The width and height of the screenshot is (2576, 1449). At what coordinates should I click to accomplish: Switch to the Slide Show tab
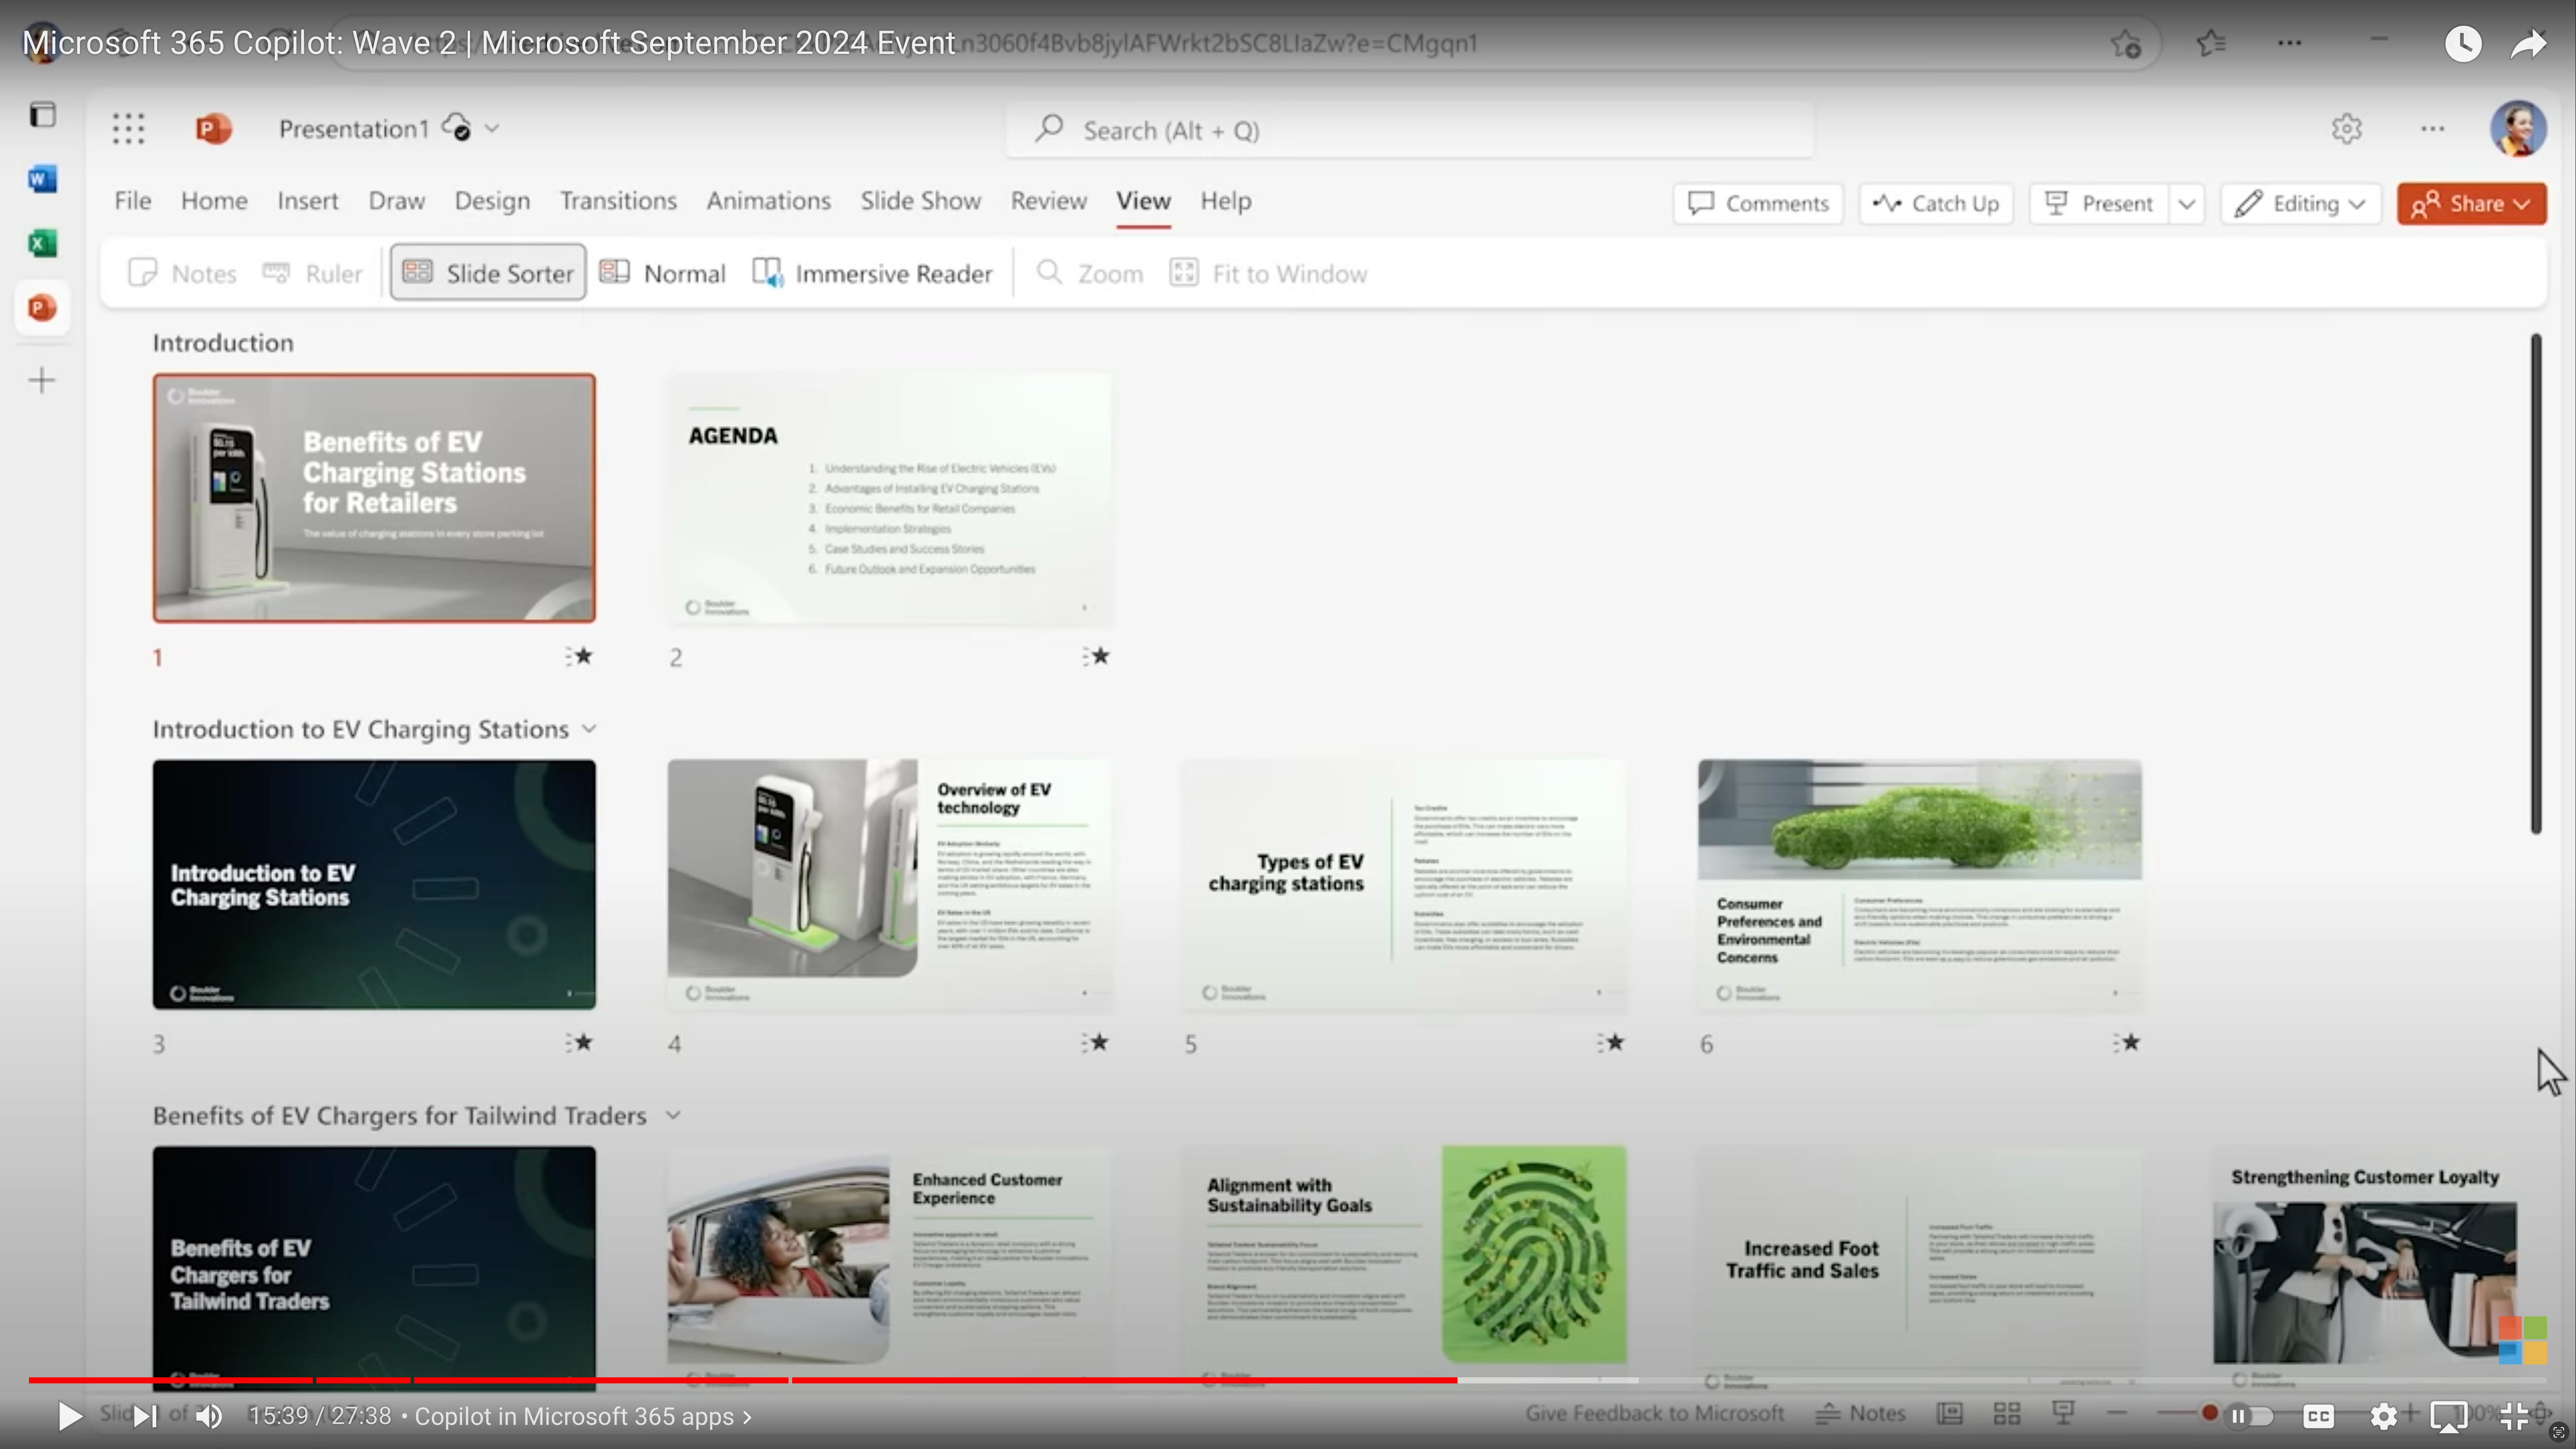click(x=920, y=201)
